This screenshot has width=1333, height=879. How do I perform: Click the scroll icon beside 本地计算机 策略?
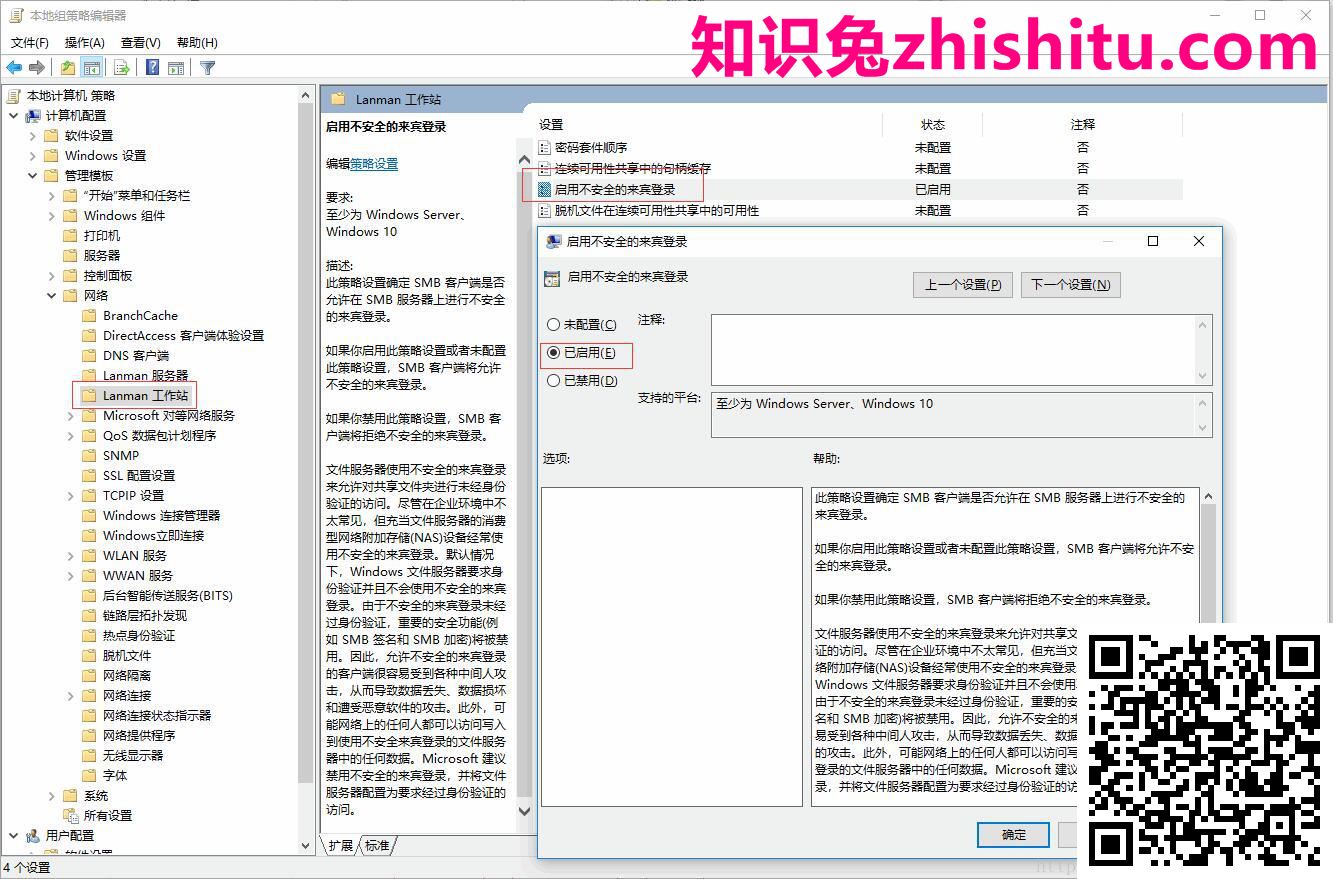(14, 95)
